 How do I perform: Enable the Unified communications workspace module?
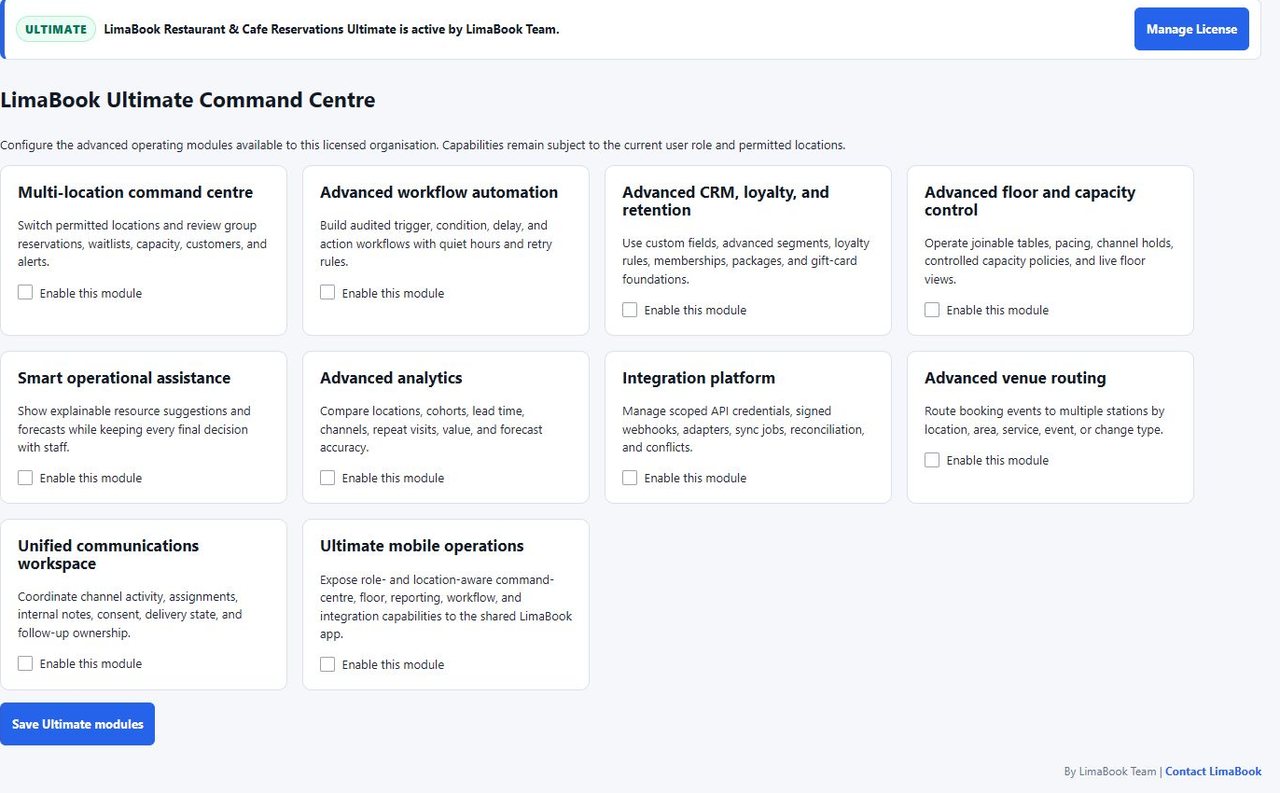pyautogui.click(x=26, y=664)
